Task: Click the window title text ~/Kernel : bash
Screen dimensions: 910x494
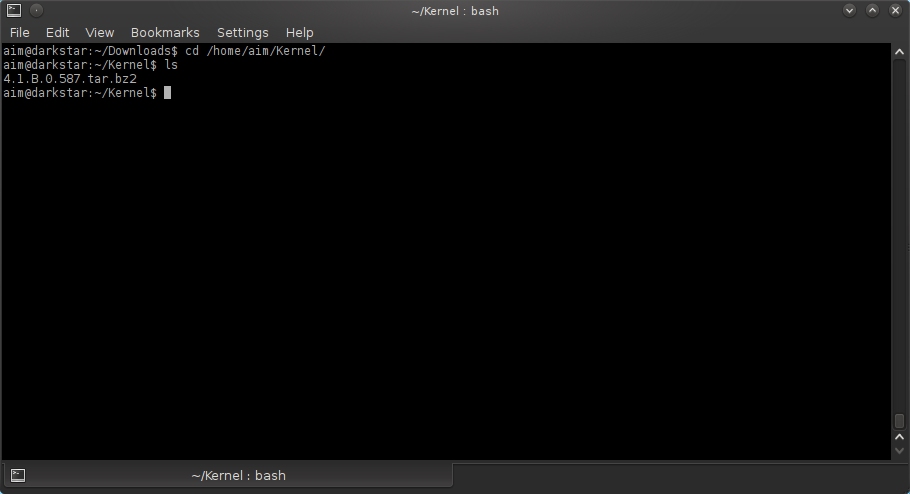Action: point(454,11)
